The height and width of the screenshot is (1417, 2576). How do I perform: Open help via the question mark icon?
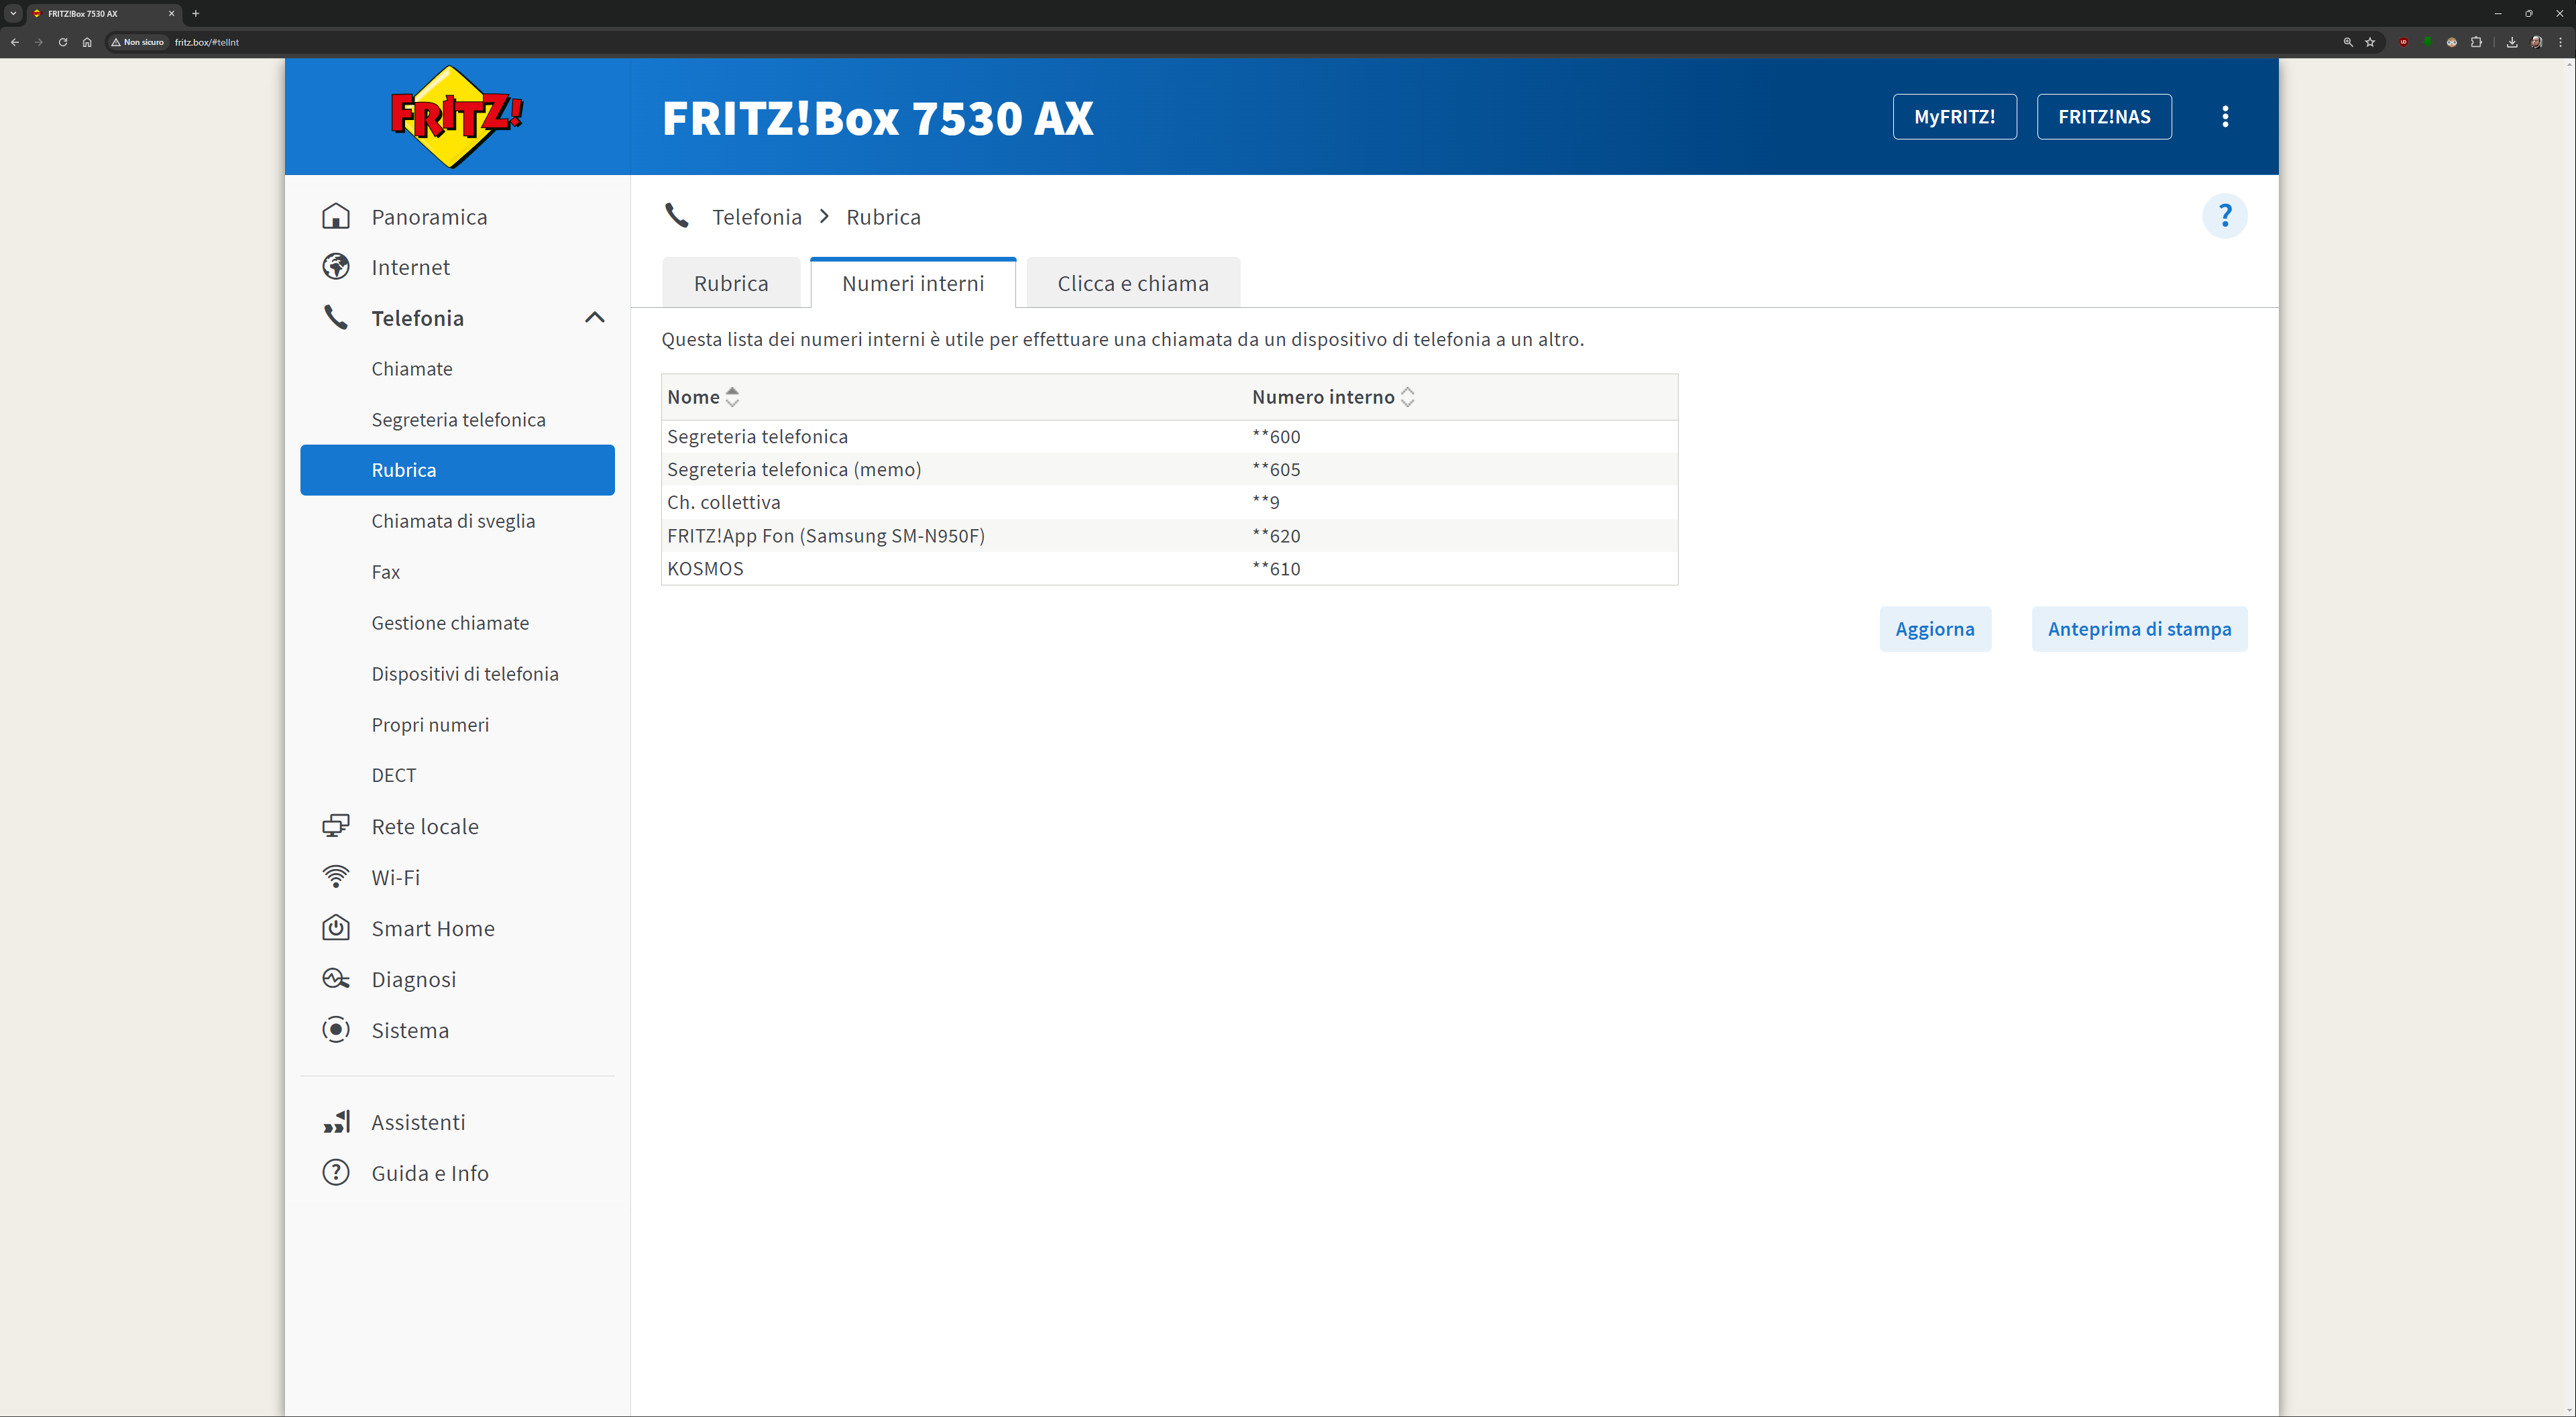coord(2224,216)
